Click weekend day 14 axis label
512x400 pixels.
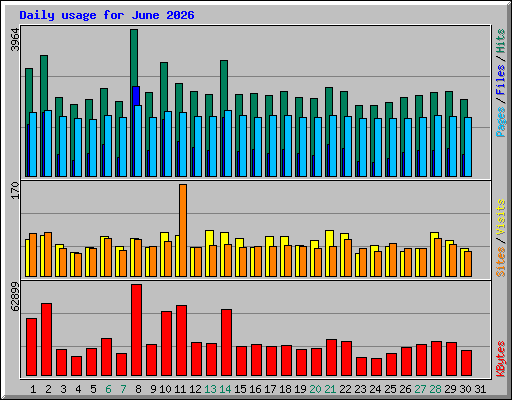point(225,389)
